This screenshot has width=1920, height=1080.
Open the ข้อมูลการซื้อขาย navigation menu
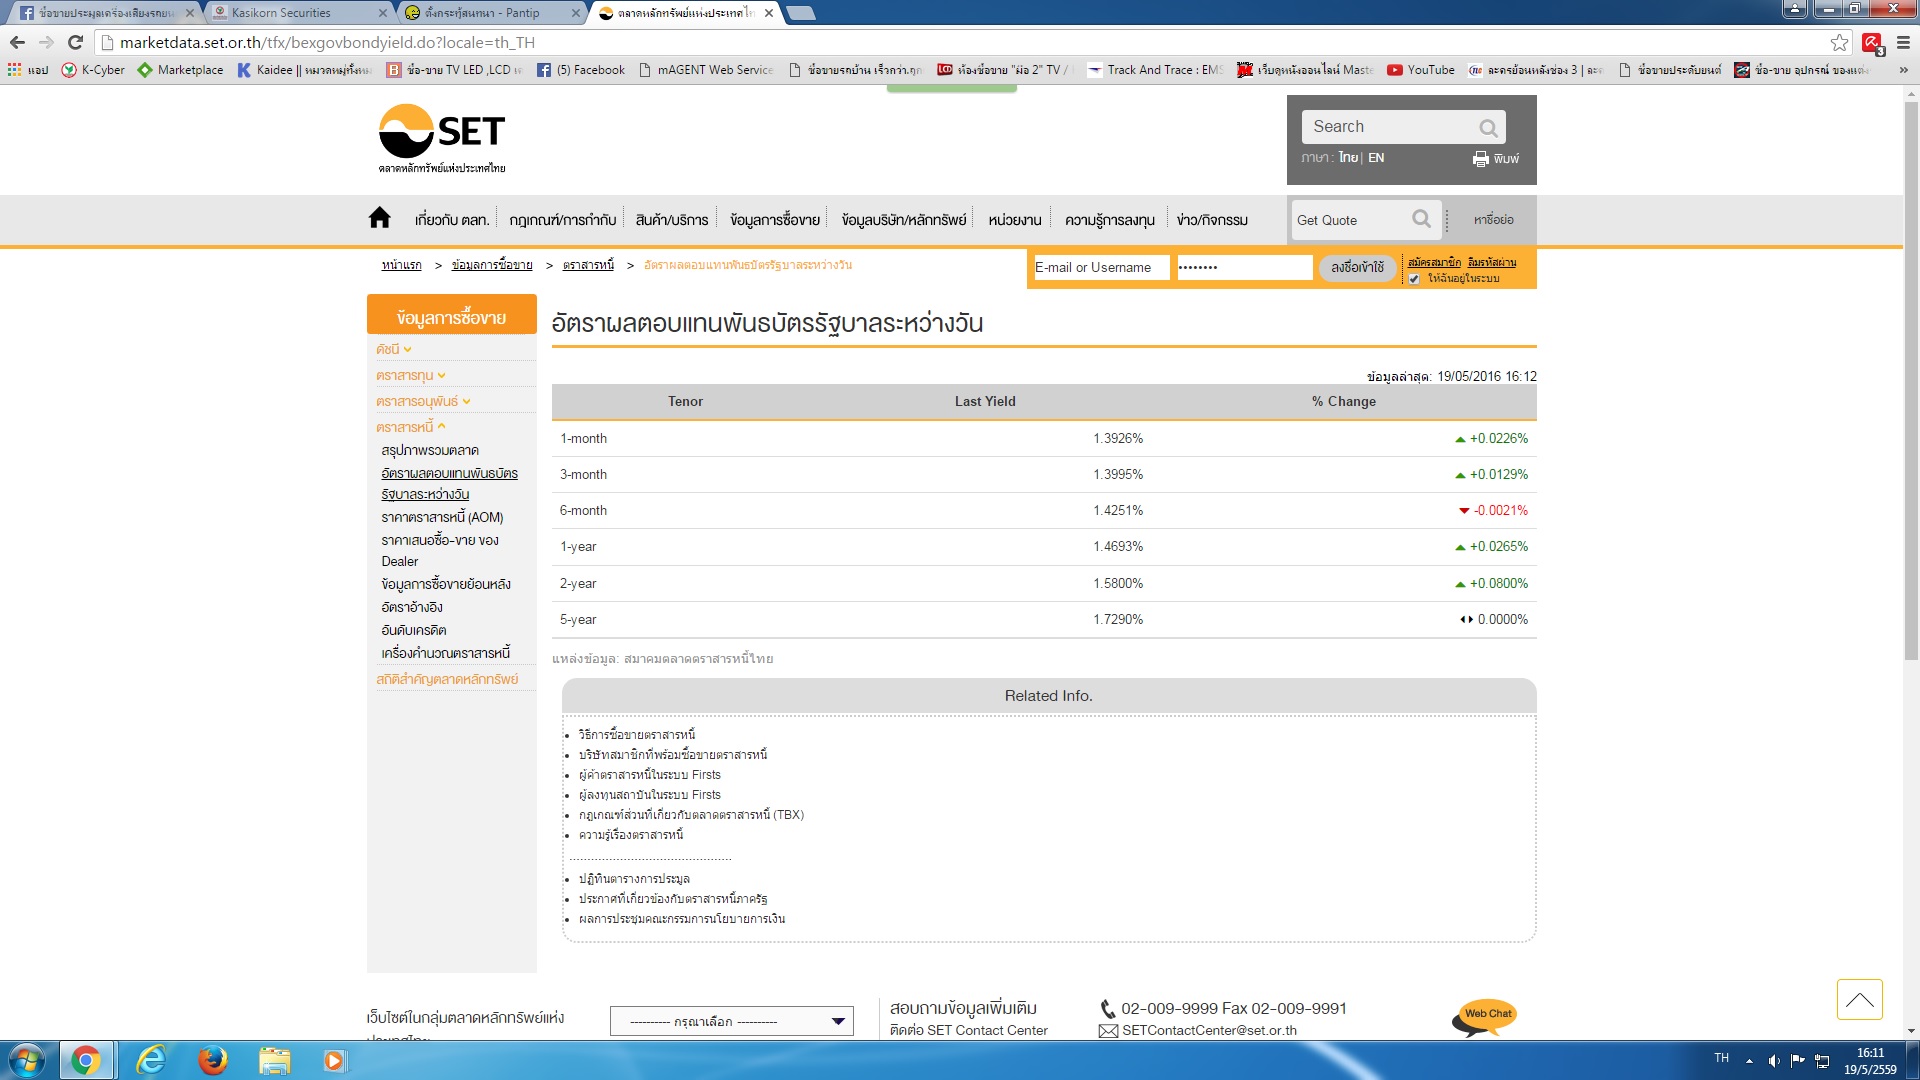point(774,220)
